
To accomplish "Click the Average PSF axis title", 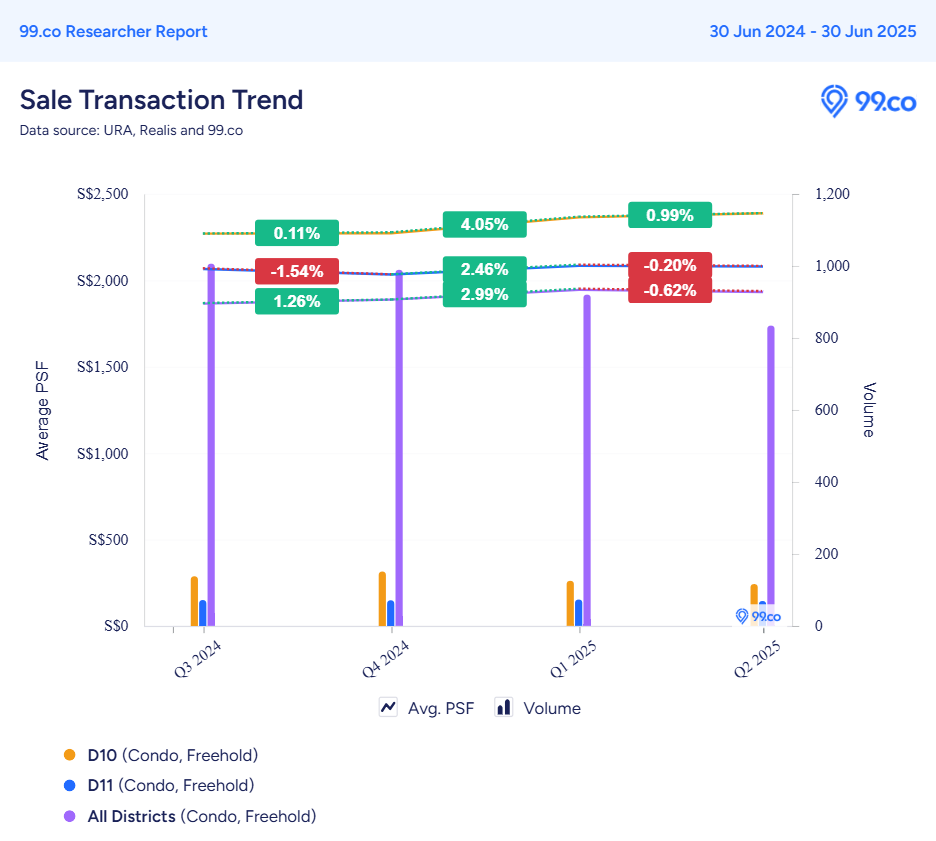I will pyautogui.click(x=42, y=411).
